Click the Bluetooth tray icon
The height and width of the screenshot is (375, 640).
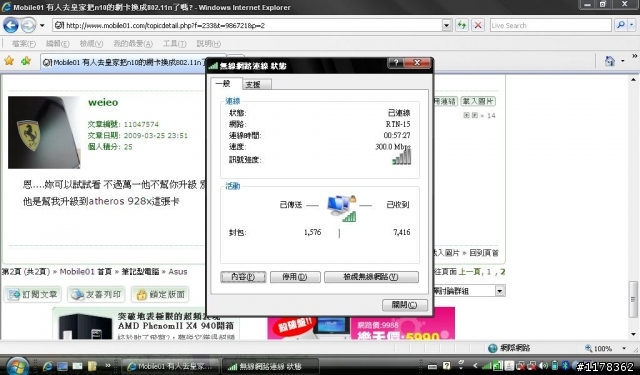tap(565, 366)
